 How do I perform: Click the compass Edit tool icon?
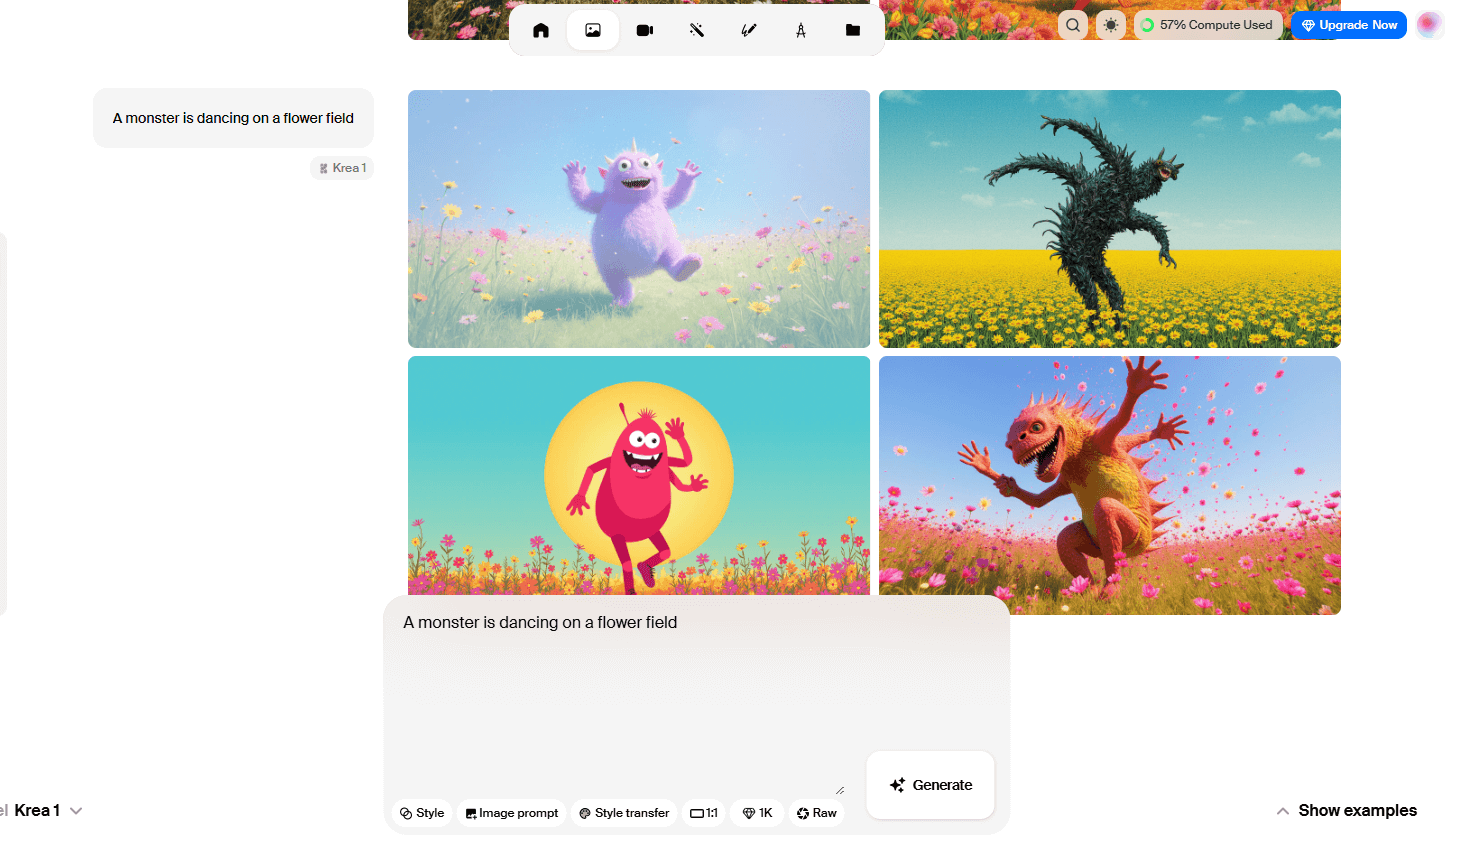click(x=801, y=30)
